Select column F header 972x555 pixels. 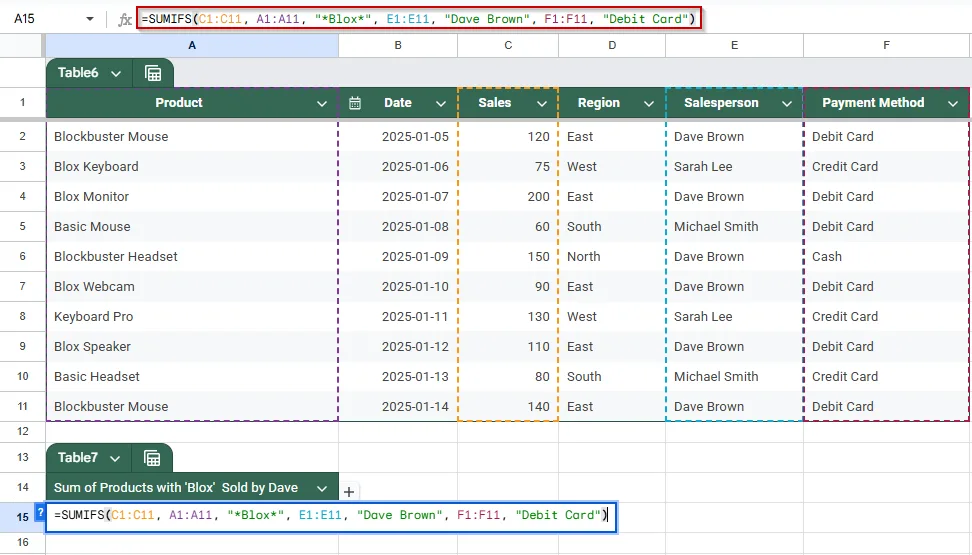coord(886,45)
